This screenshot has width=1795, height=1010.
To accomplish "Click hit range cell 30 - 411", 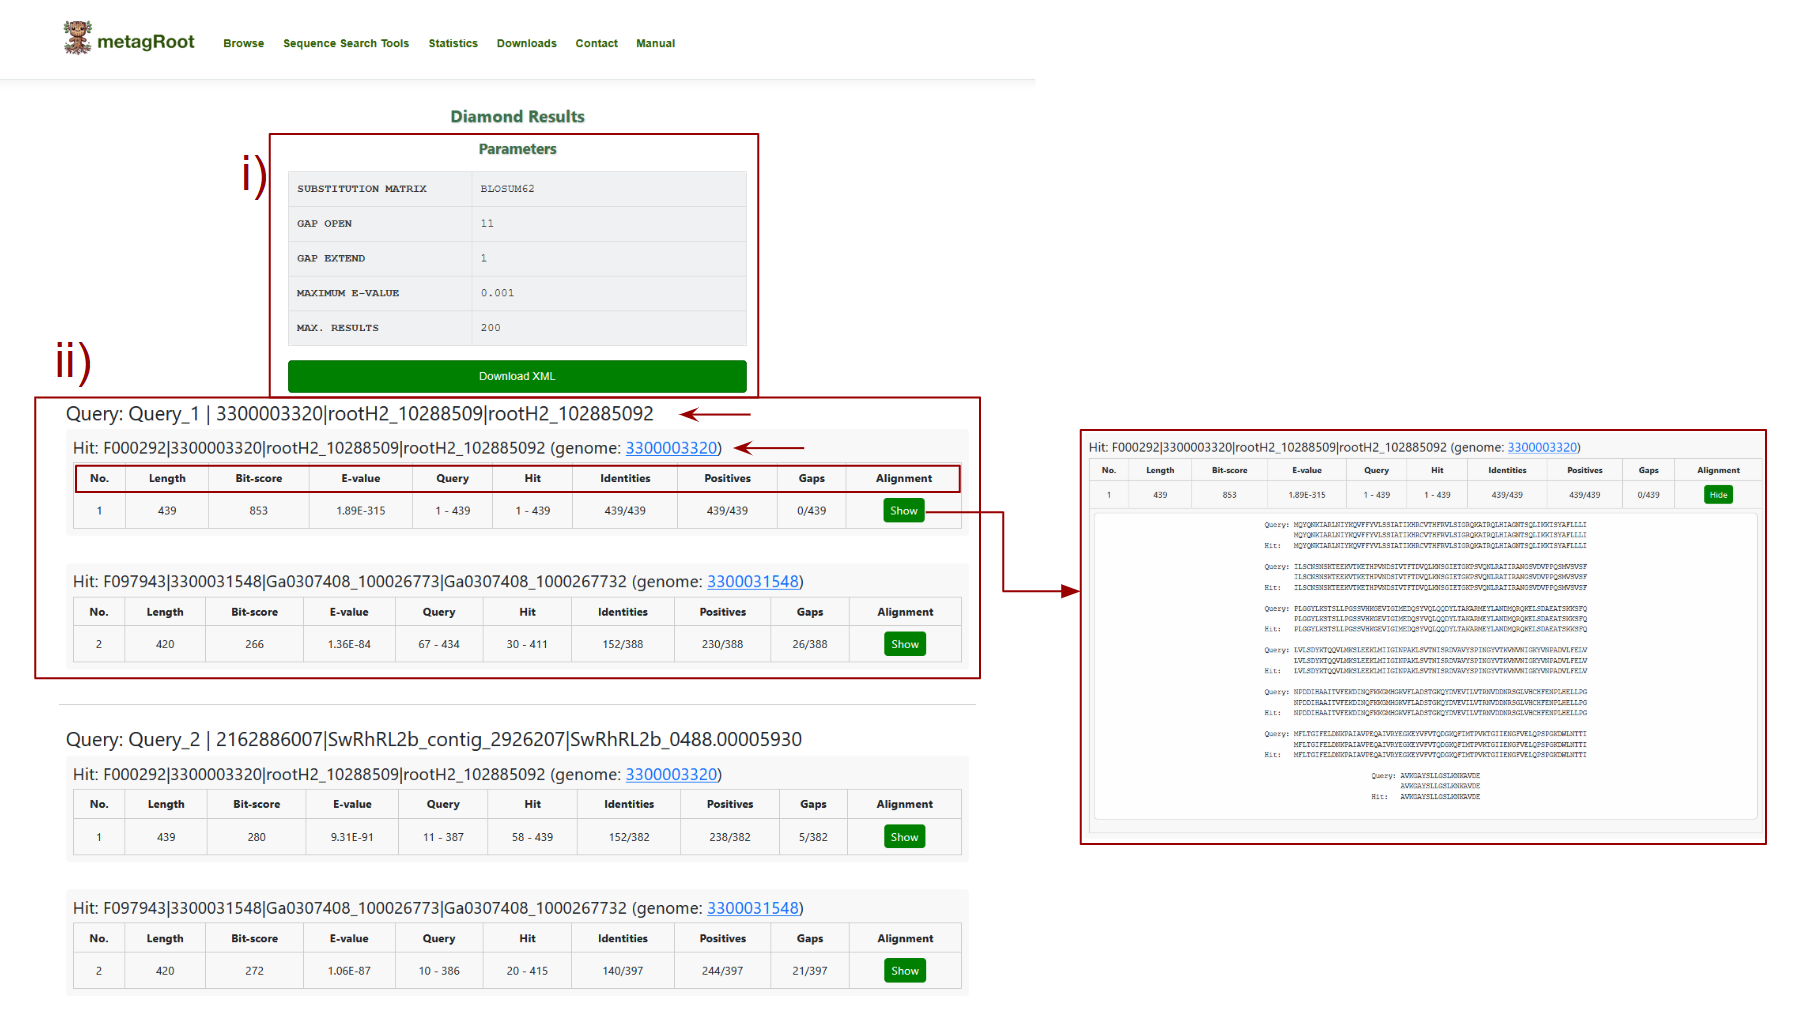I will [527, 645].
